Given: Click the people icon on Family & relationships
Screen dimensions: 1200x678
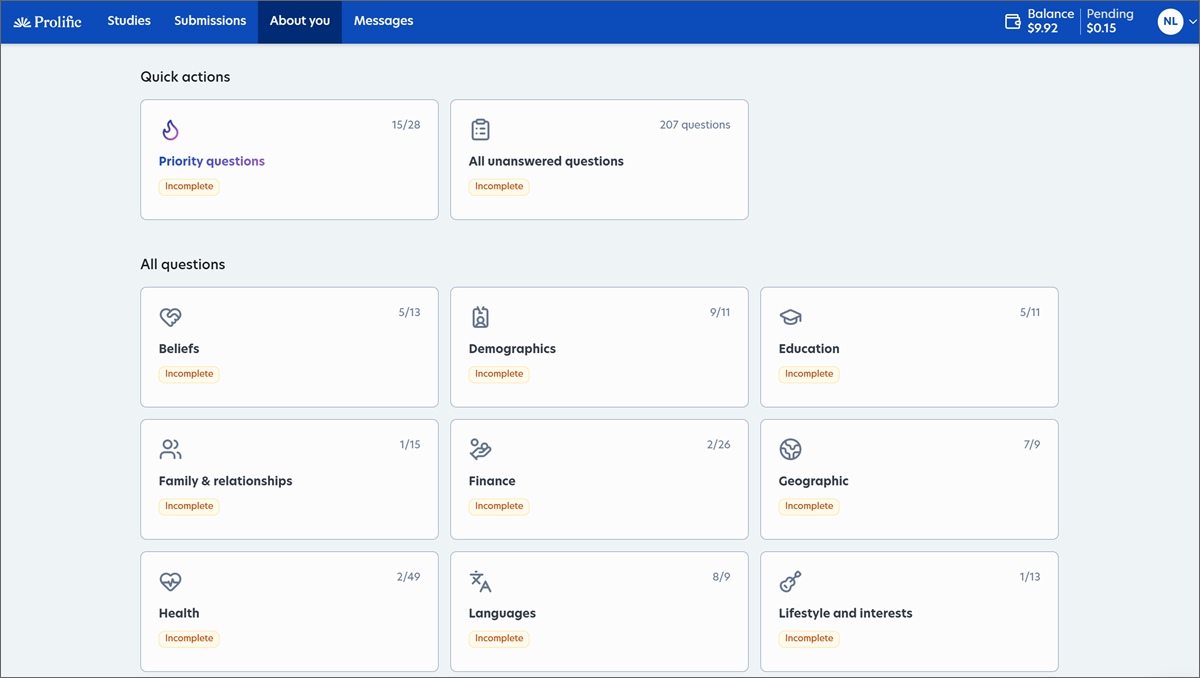Looking at the screenshot, I should pos(170,449).
